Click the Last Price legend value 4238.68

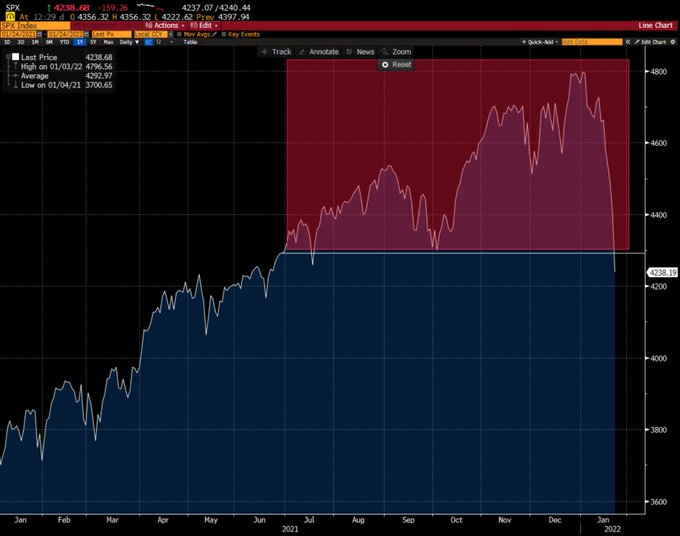[99, 57]
